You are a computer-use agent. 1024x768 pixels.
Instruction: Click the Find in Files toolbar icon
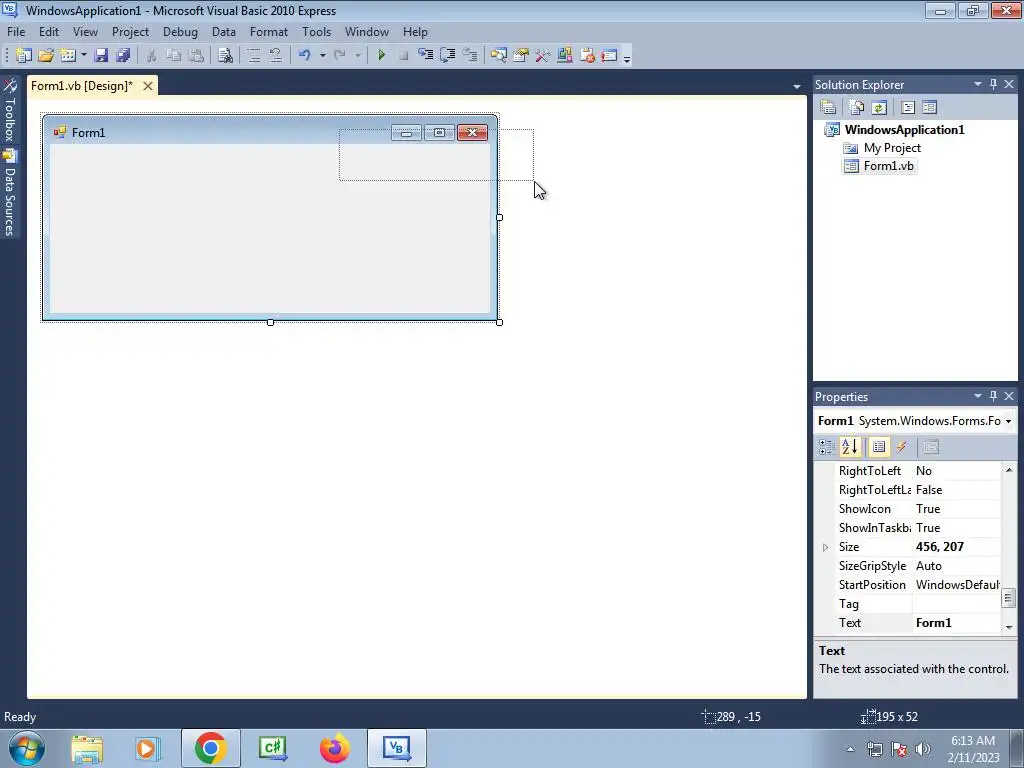tap(225, 56)
